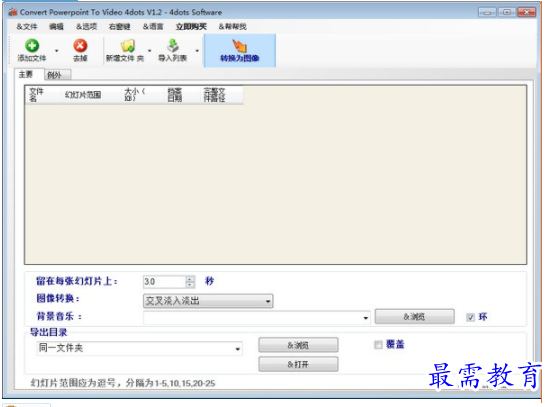The height and width of the screenshot is (407, 550).
Task: Open the Help (&帮帮我) menu
Action: [x=232, y=27]
